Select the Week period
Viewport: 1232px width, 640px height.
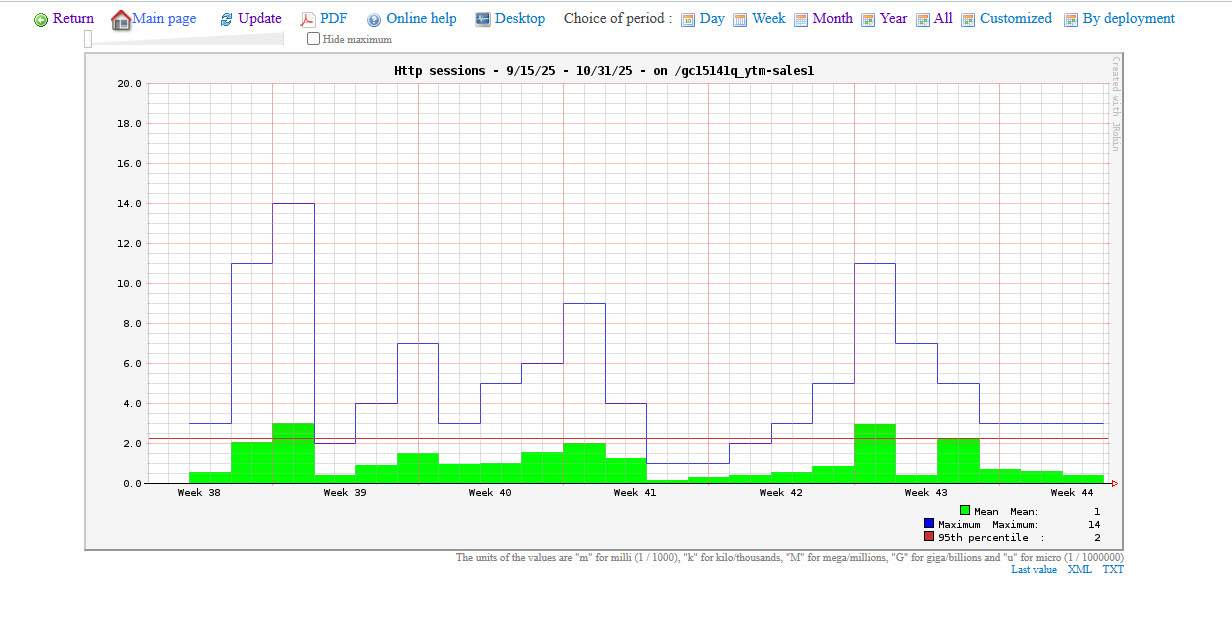click(768, 19)
